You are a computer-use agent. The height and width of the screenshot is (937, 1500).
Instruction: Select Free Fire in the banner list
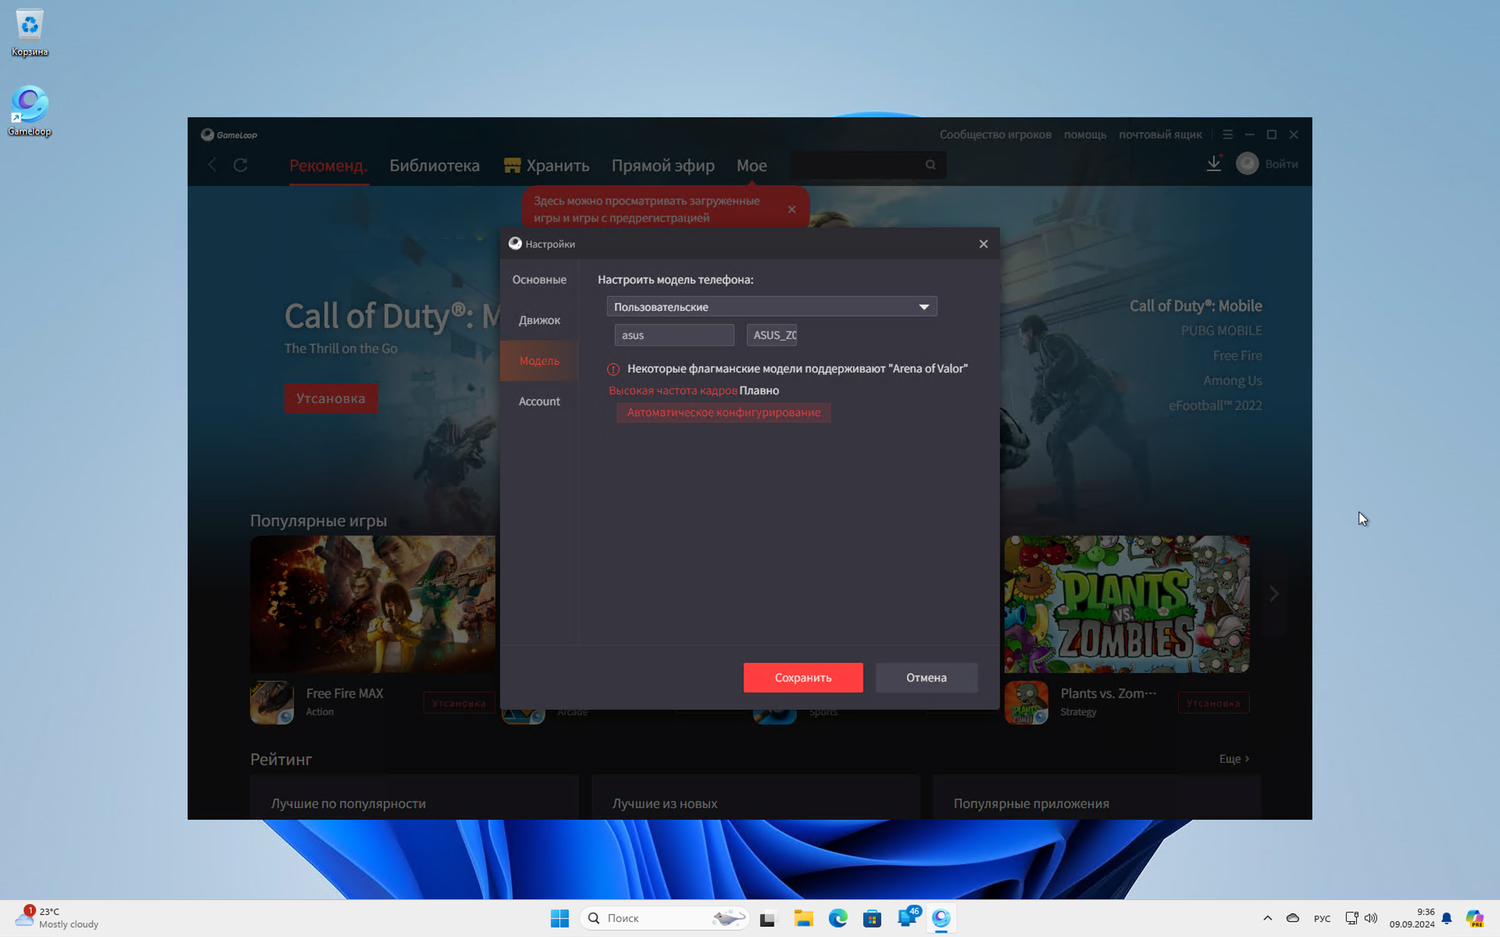[1237, 356]
